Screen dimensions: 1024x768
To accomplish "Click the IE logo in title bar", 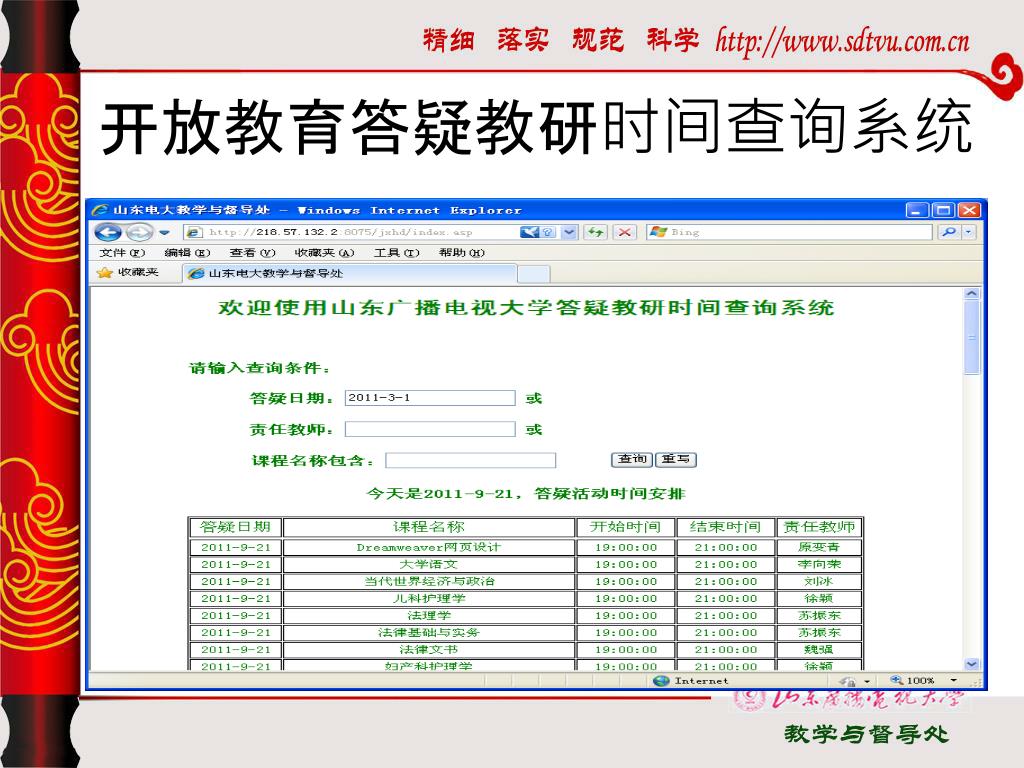I will 100,210.
